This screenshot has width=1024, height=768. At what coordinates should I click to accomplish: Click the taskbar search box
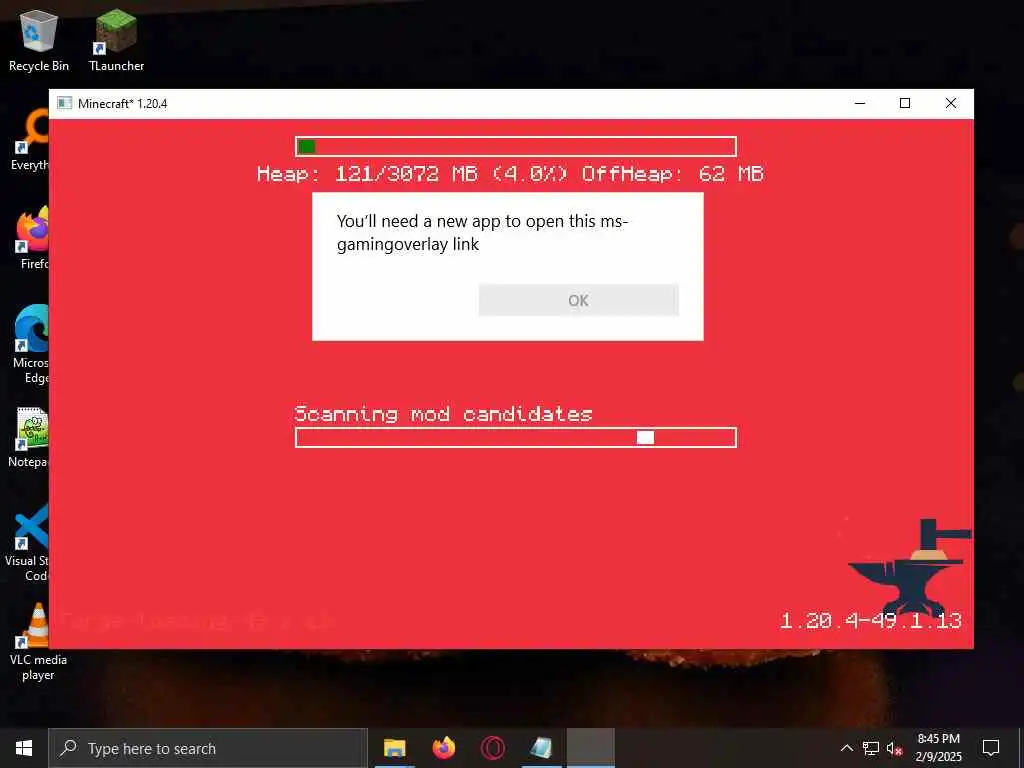(x=208, y=748)
